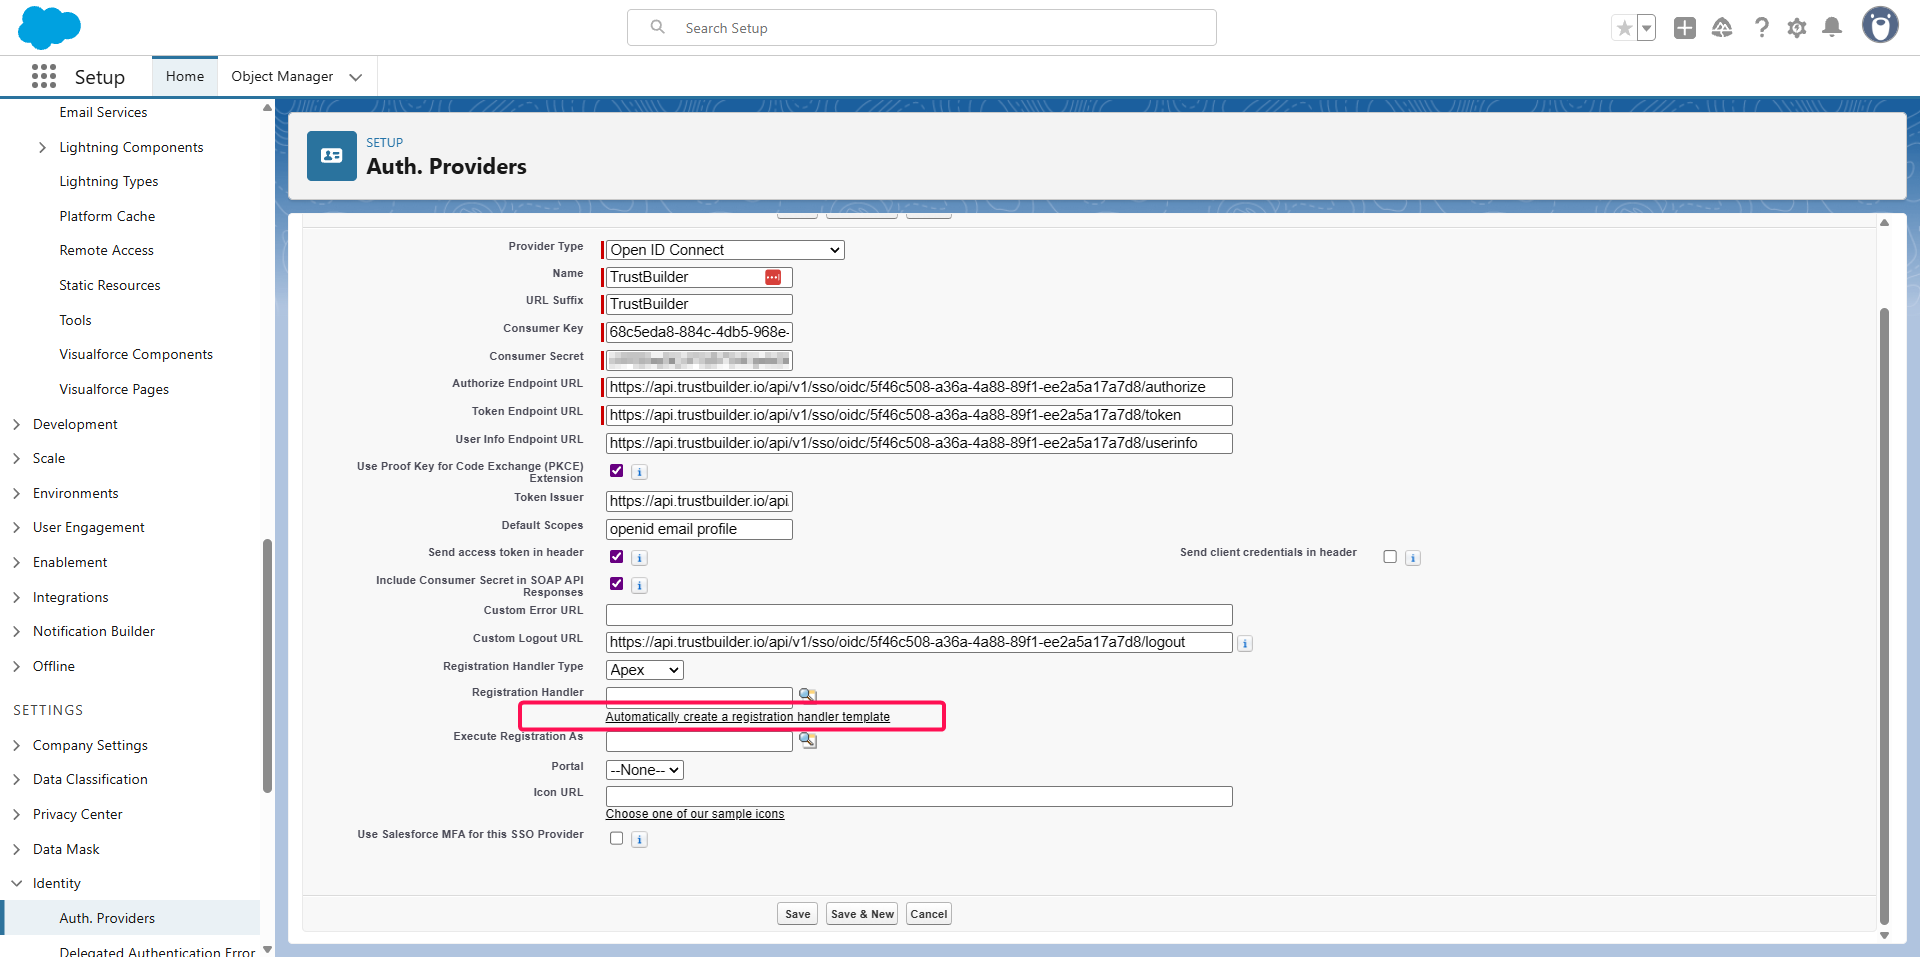Uncheck the PKCE Extension checkbox
The image size is (1920, 957).
pos(616,471)
